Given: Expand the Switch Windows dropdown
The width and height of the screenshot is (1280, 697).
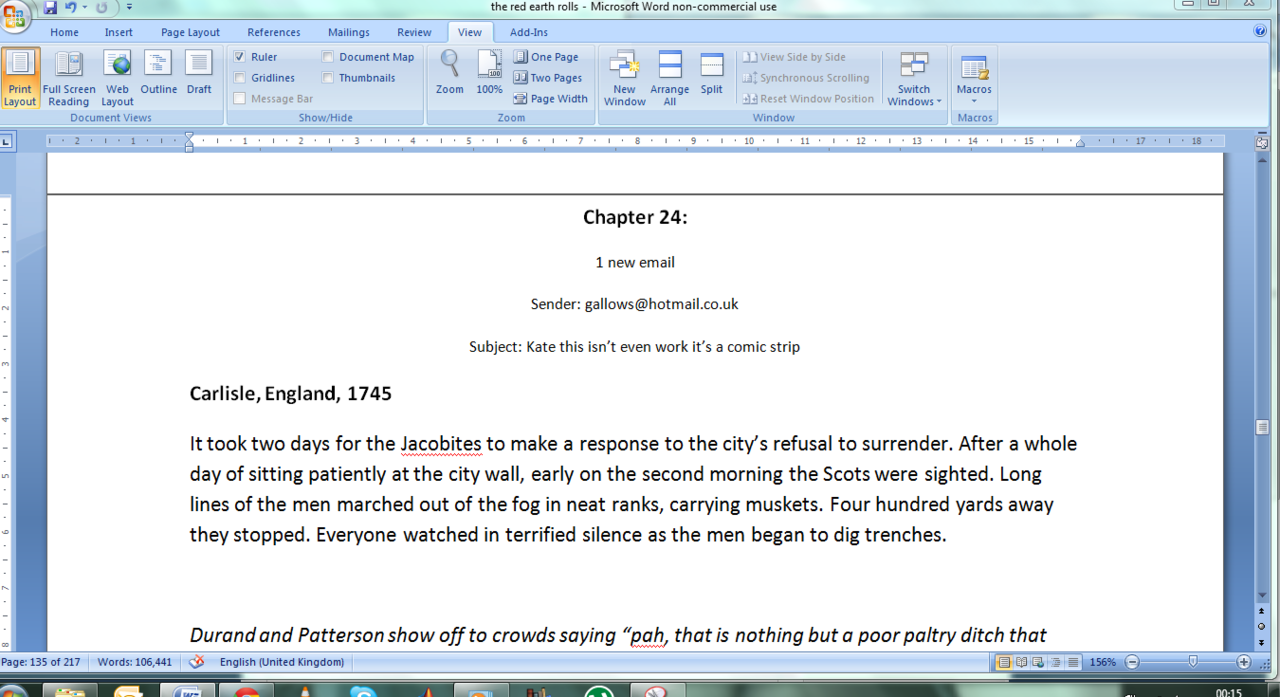Looking at the screenshot, I should (914, 80).
